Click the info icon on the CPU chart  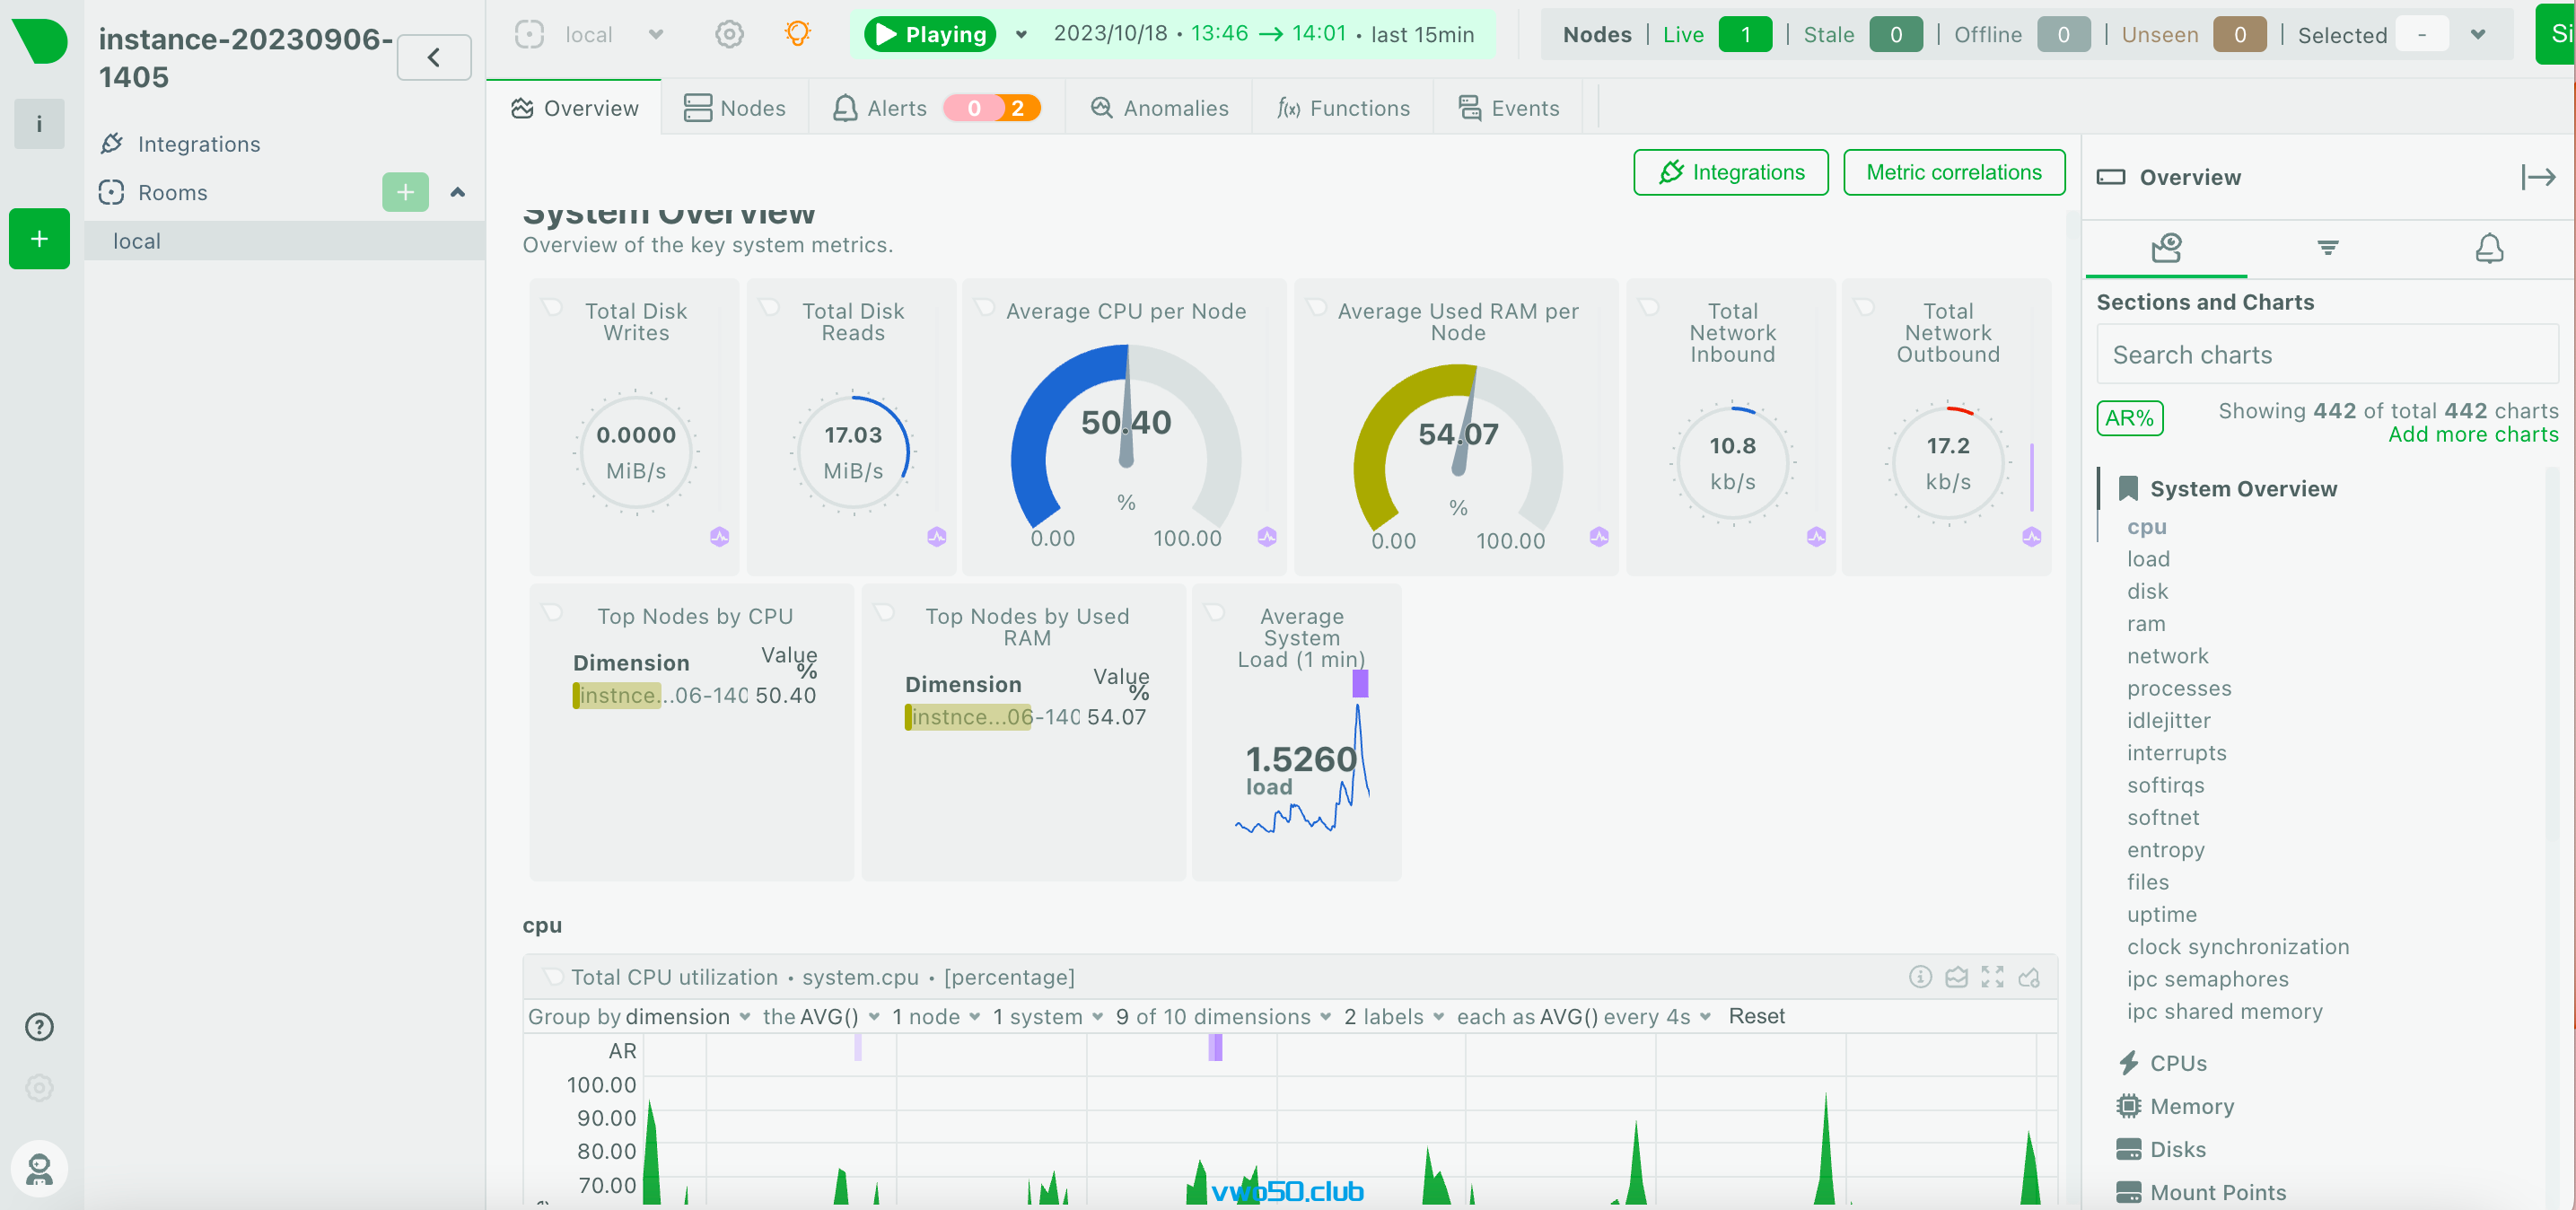[1919, 976]
